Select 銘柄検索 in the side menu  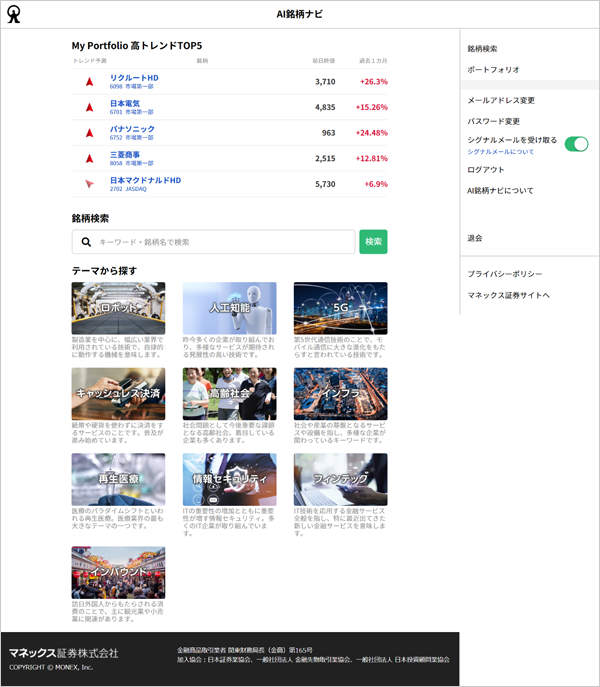482,49
